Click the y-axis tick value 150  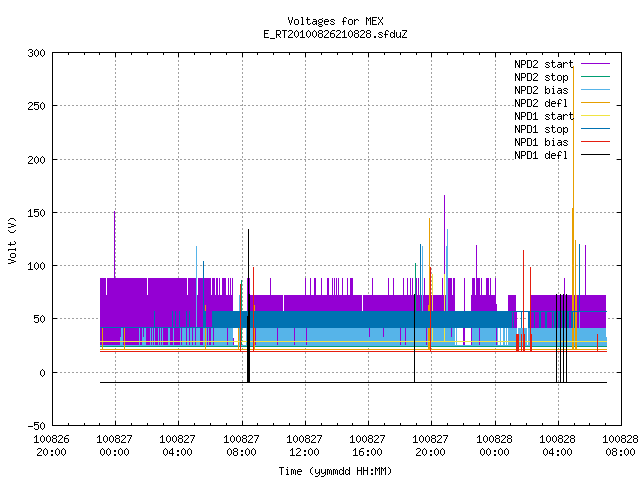[36, 213]
